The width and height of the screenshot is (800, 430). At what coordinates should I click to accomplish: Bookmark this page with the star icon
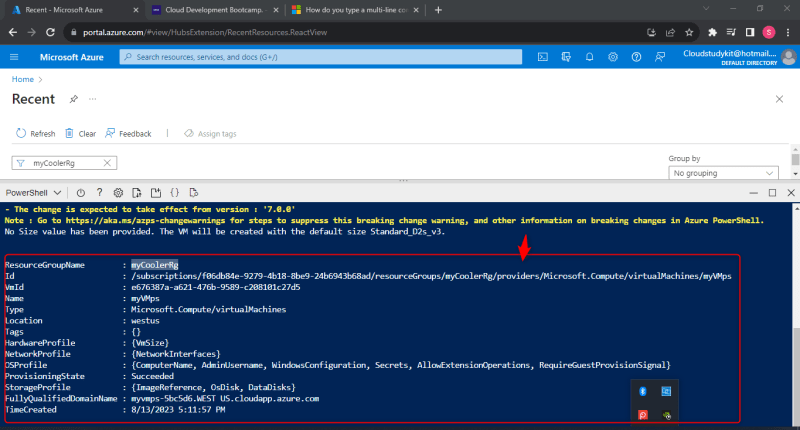pos(689,32)
